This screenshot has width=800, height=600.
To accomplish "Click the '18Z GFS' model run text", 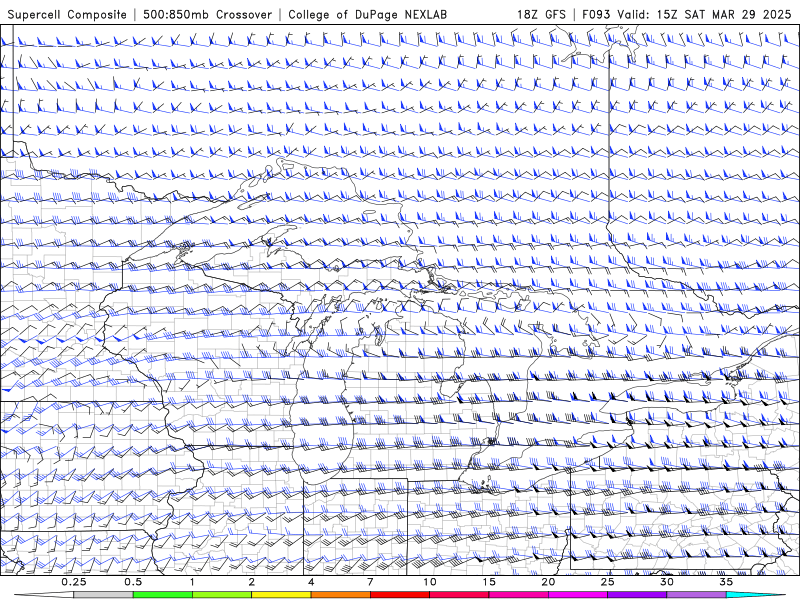I will pyautogui.click(x=541, y=14).
